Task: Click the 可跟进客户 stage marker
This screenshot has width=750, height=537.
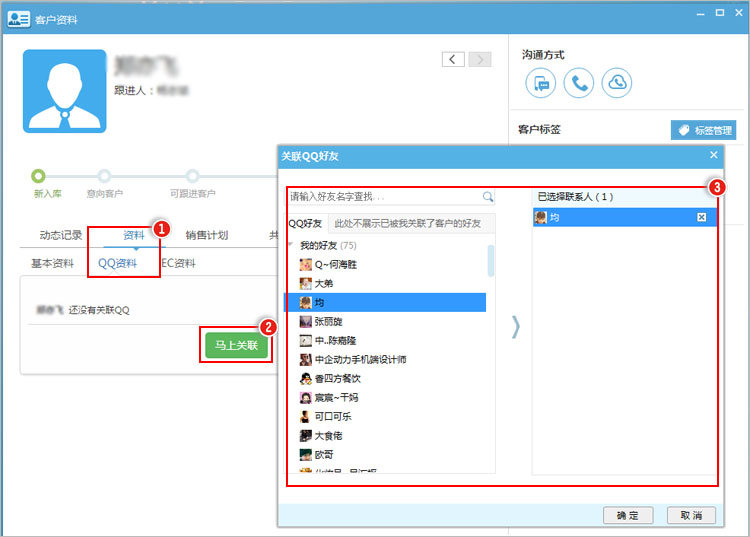Action: pyautogui.click(x=192, y=176)
